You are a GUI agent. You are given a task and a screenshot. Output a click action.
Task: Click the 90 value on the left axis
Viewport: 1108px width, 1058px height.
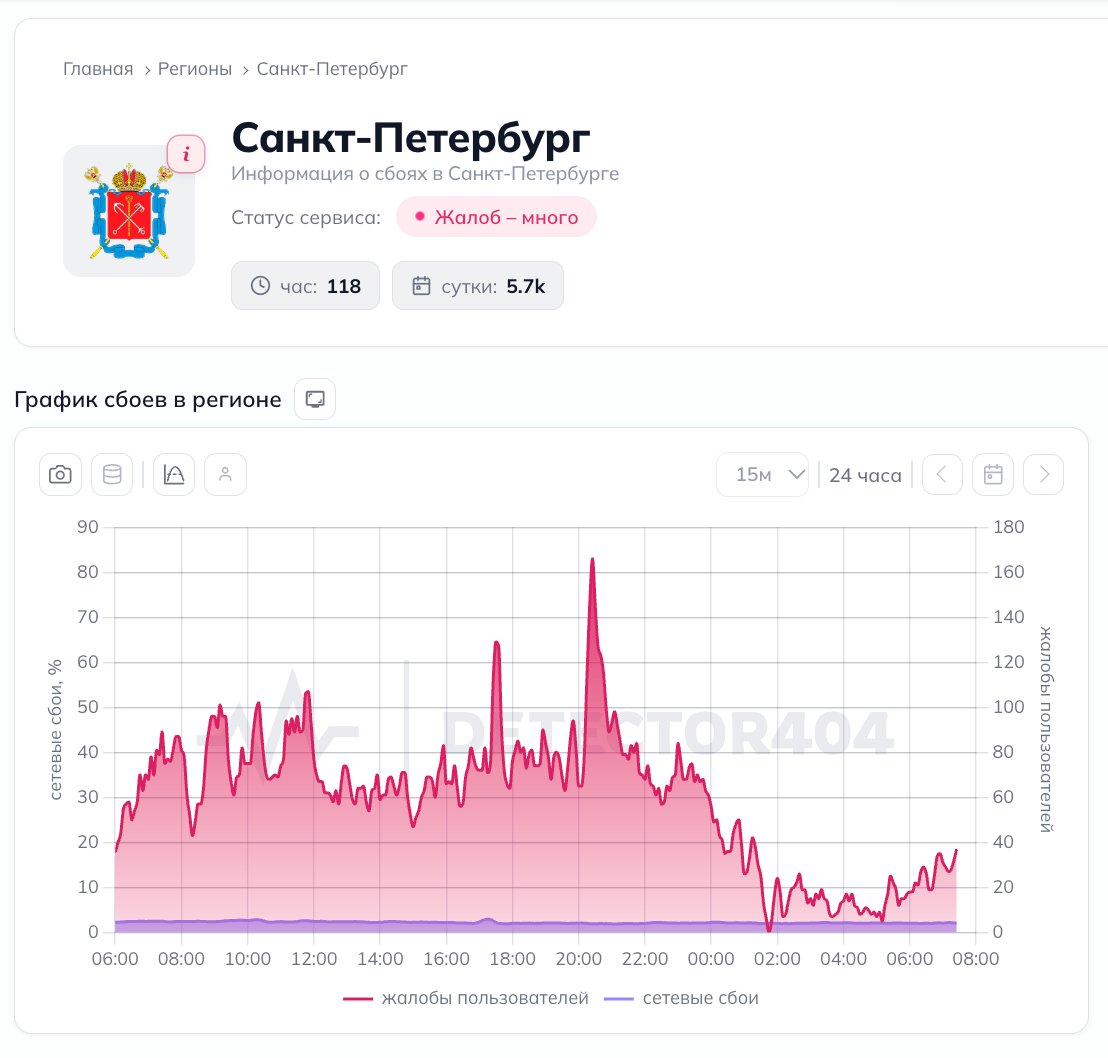pos(88,527)
